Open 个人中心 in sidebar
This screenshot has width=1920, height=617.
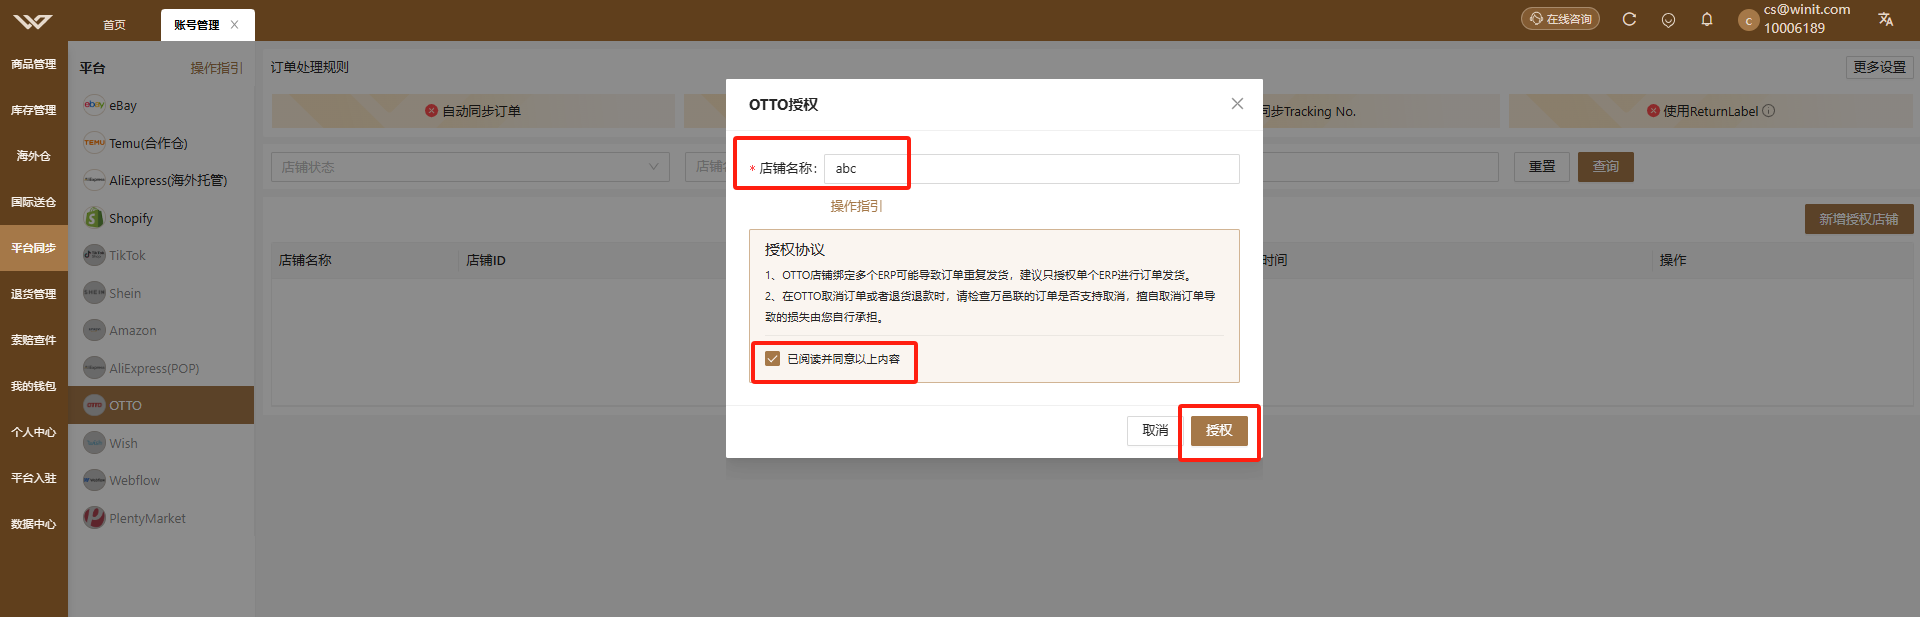[34, 432]
